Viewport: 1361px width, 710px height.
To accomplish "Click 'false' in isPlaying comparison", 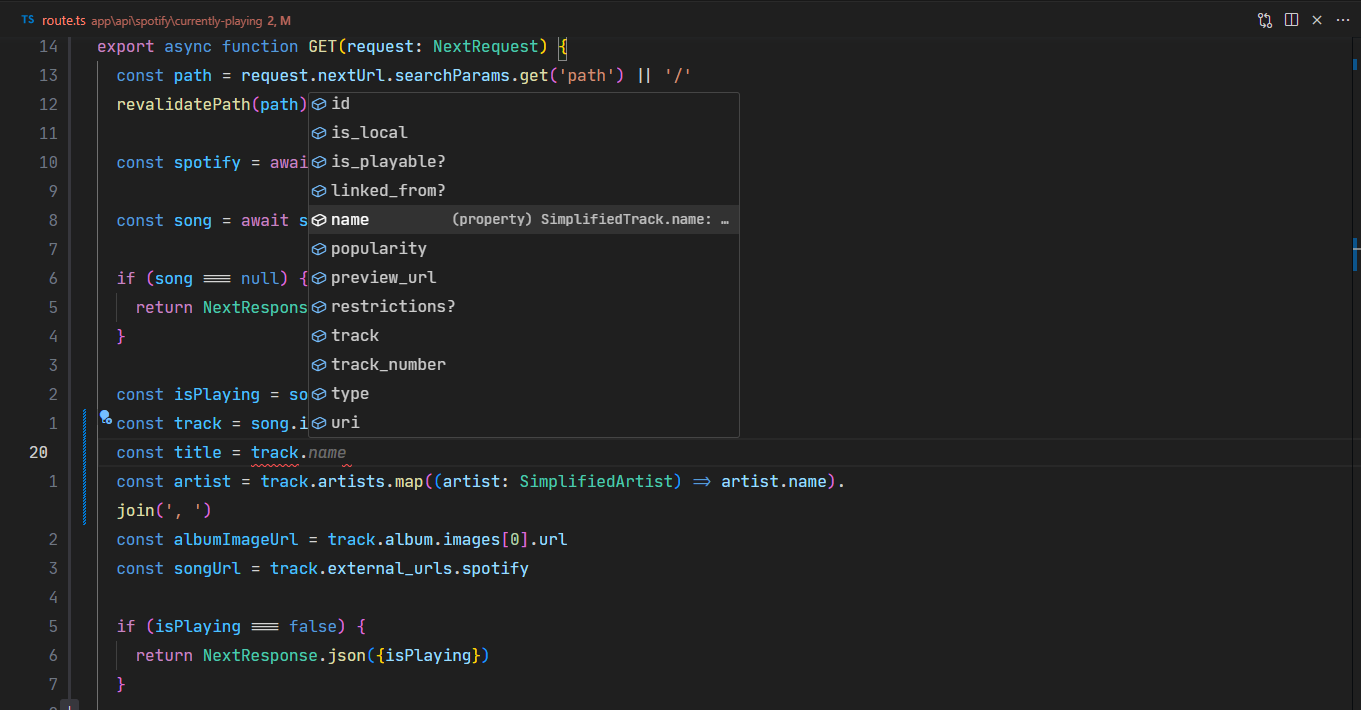I will pyautogui.click(x=313, y=626).
